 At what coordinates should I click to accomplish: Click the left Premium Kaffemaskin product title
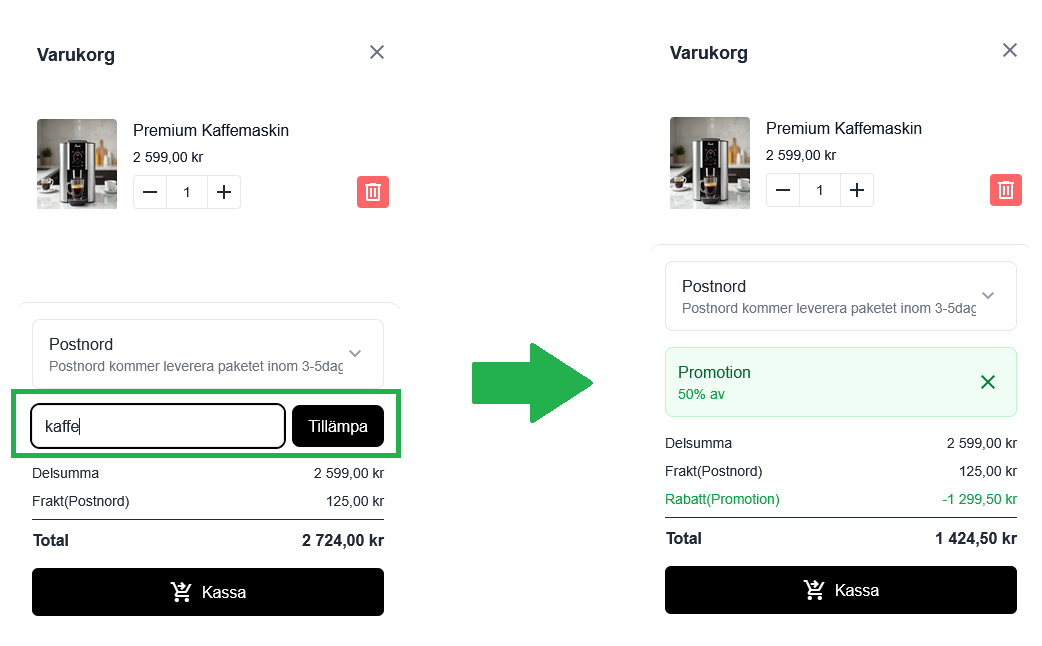(211, 130)
